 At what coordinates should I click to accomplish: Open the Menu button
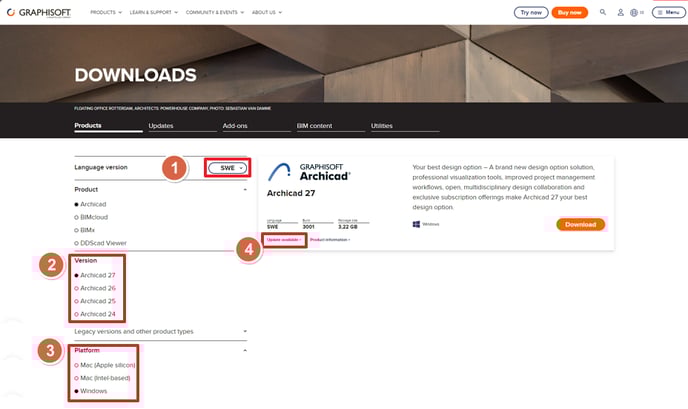point(669,12)
